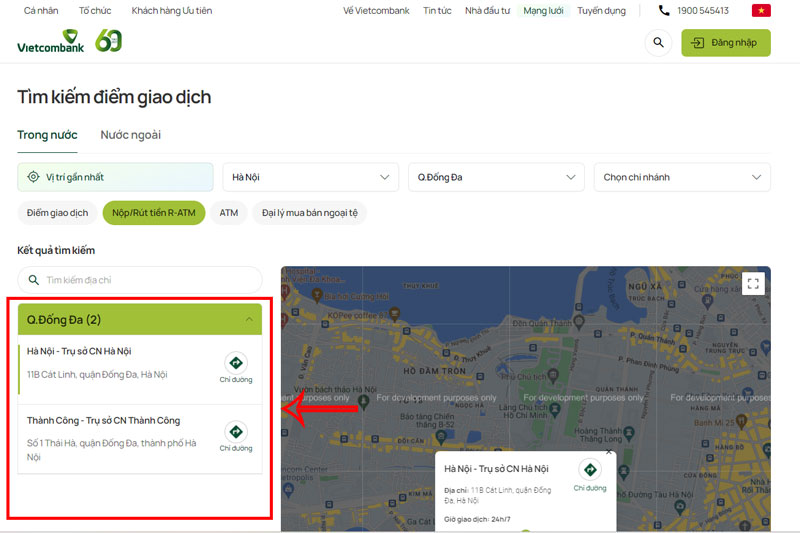Viewport: 800px width, 533px height.
Task: Open the Q.Đống Đa district dropdown
Action: coord(496,177)
